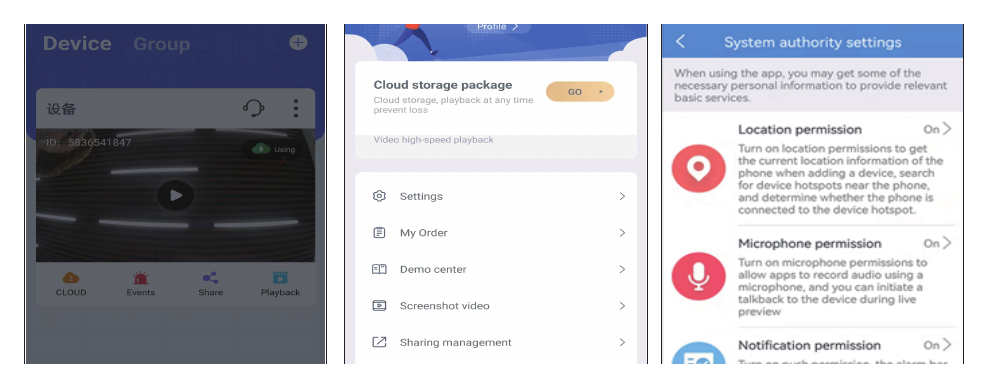Play the camera live preview
The width and height of the screenshot is (988, 388).
176,195
